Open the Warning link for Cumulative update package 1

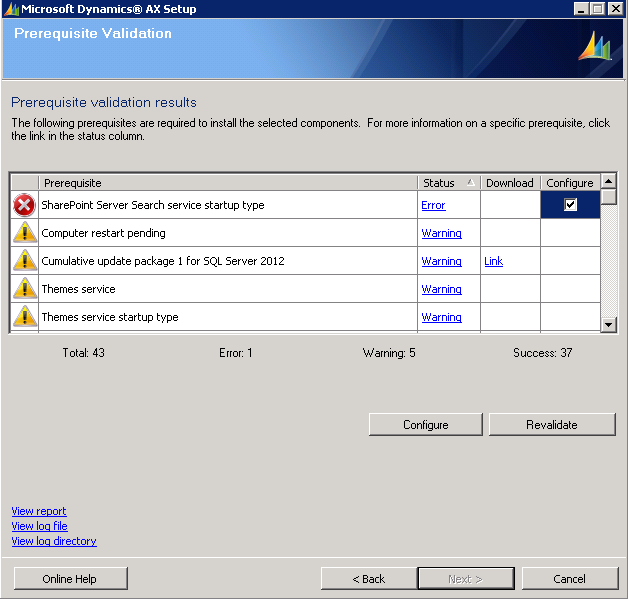pyautogui.click(x=441, y=261)
